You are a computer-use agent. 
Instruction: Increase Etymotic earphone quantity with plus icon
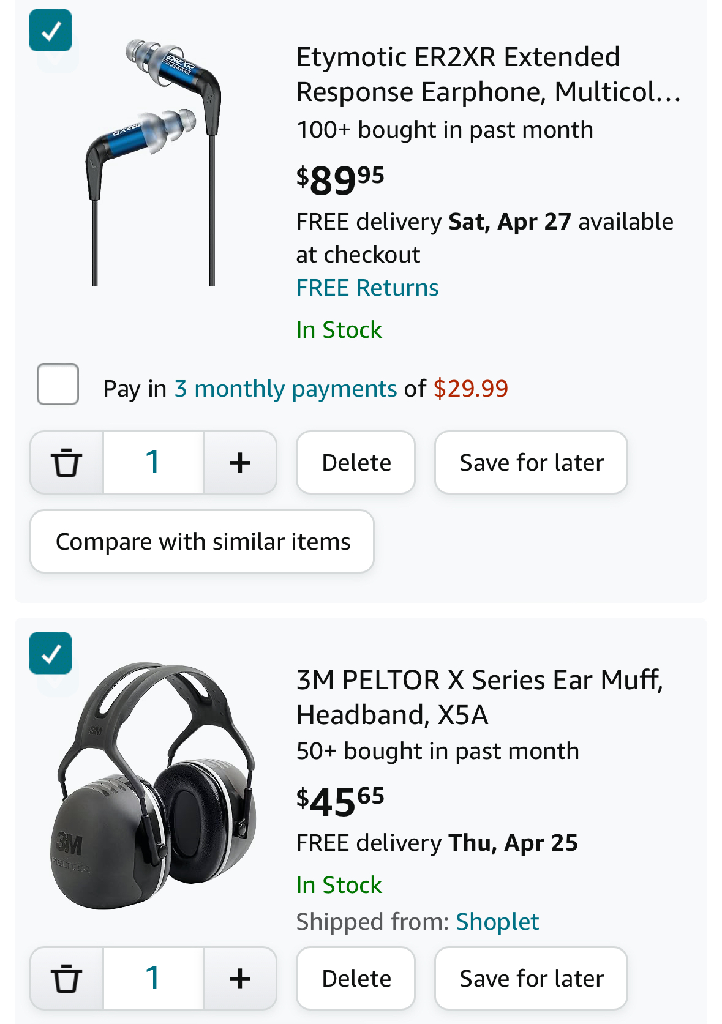240,462
